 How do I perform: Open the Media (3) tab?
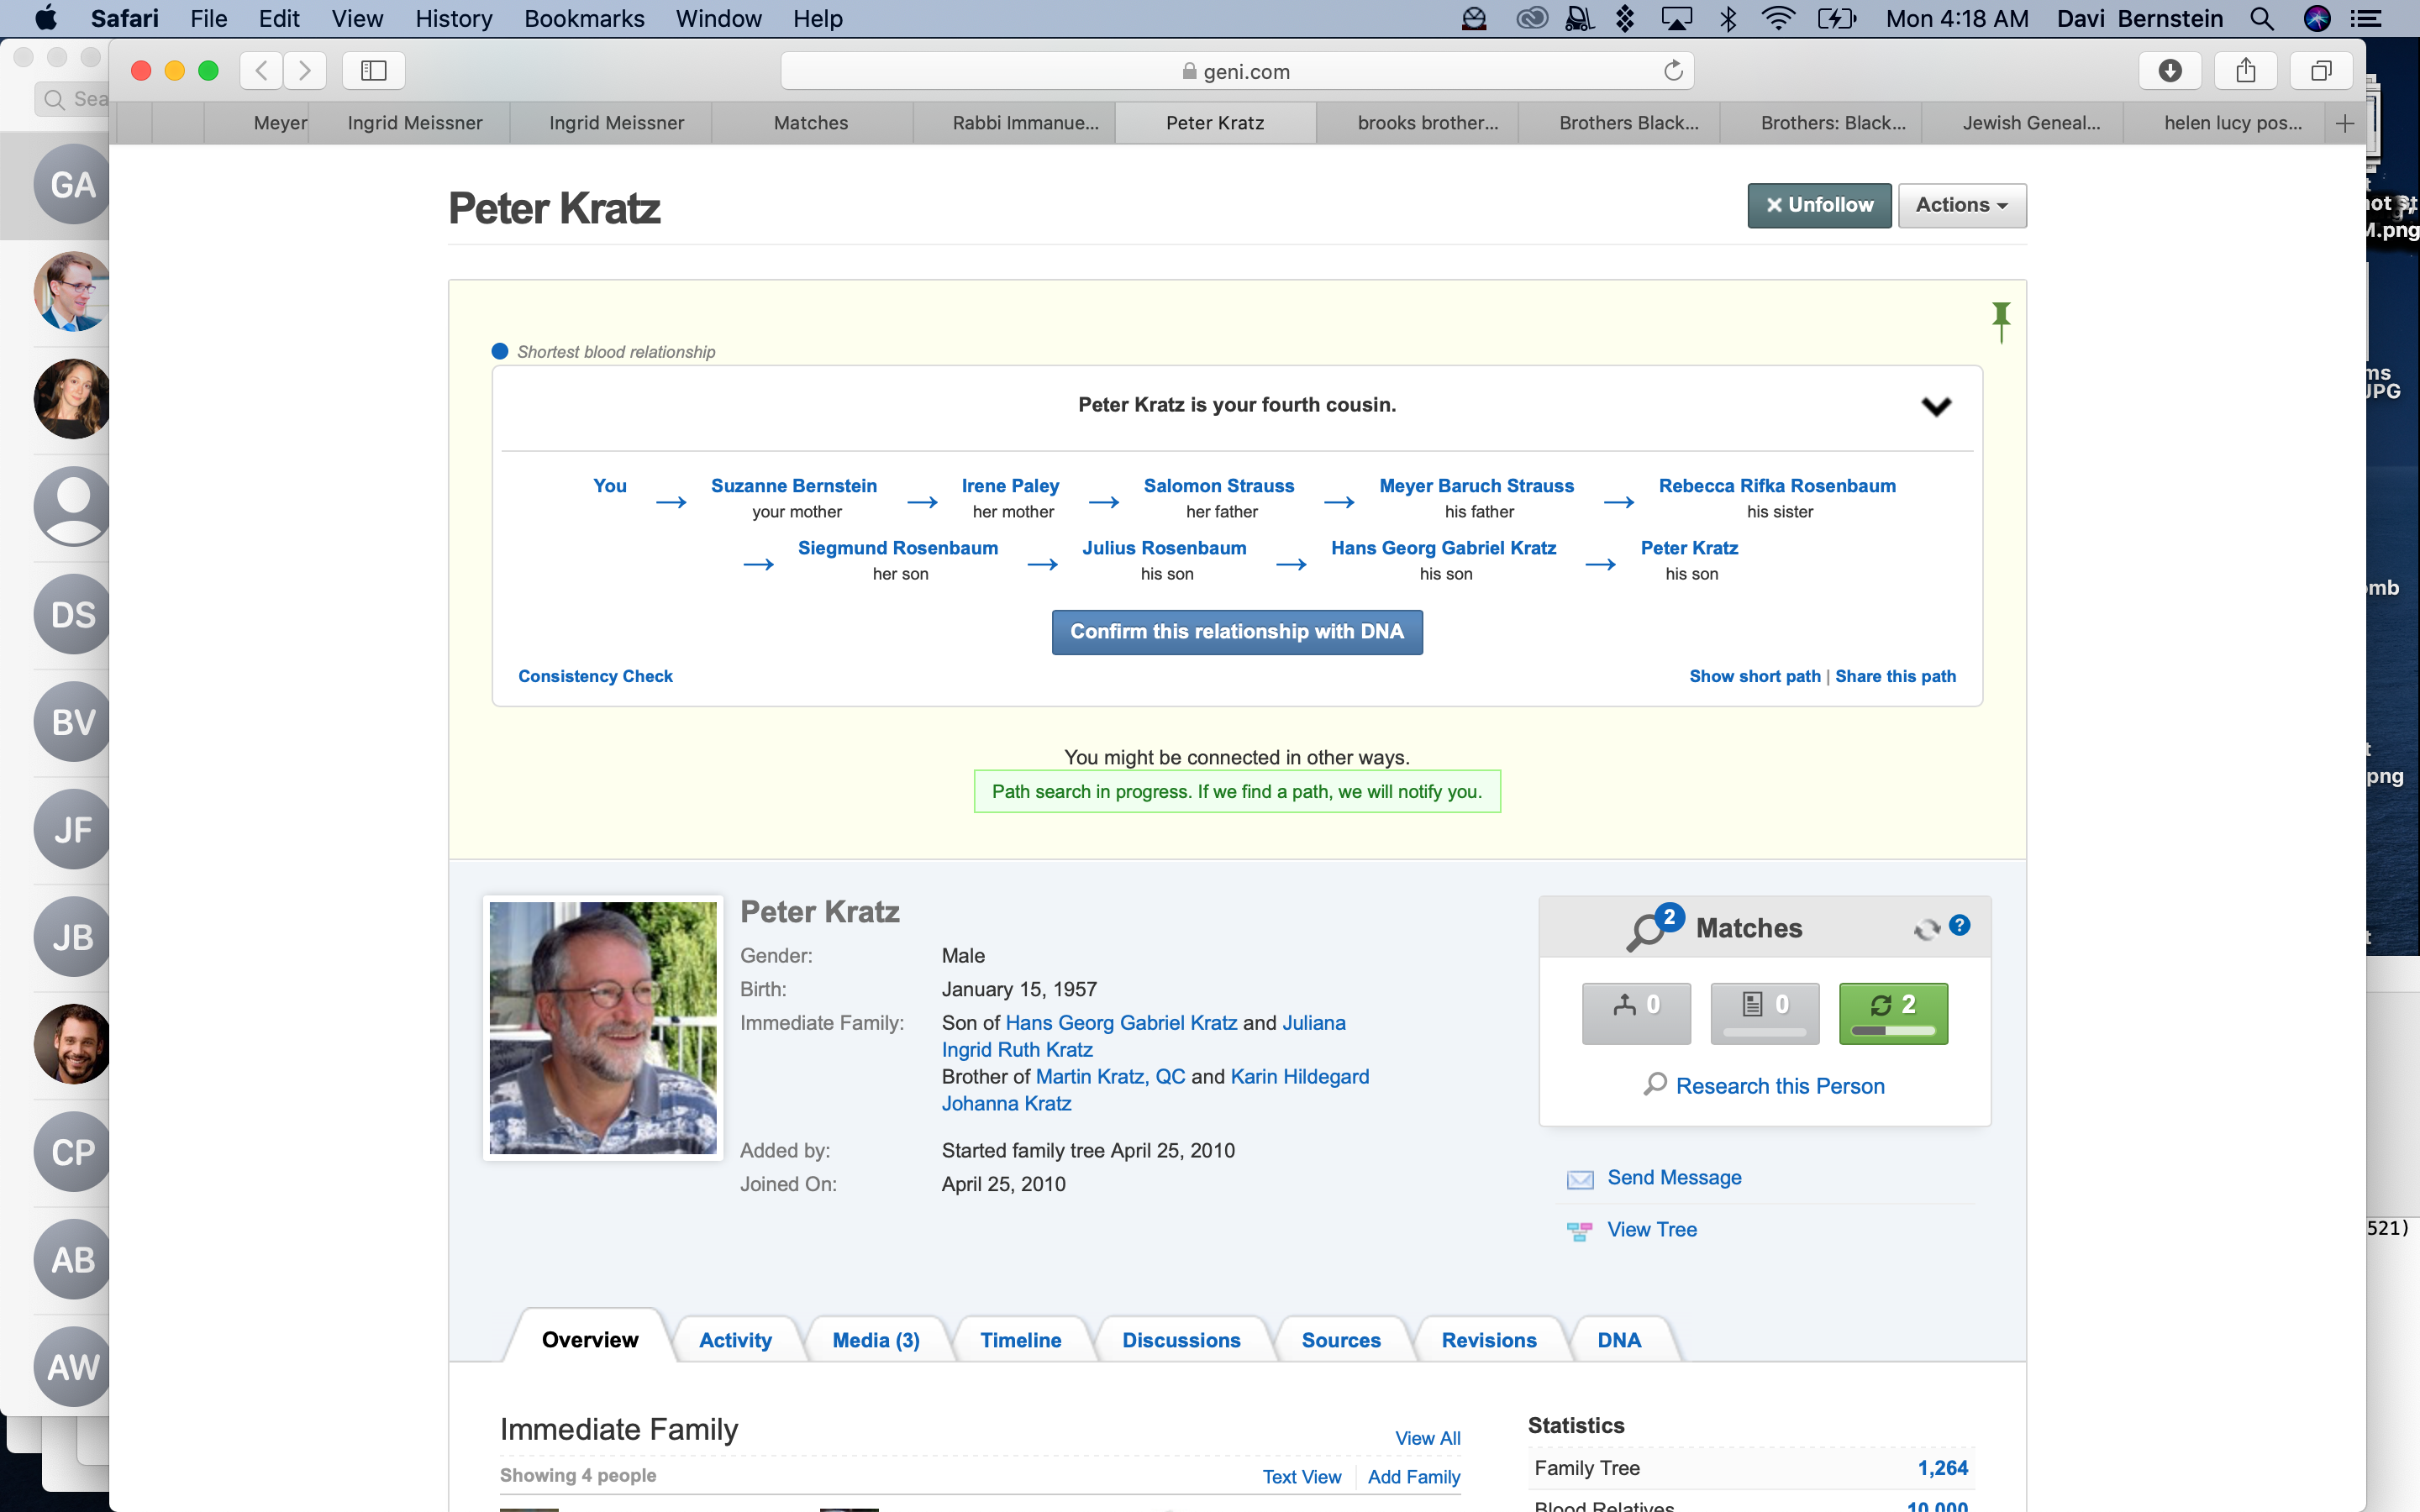(875, 1340)
